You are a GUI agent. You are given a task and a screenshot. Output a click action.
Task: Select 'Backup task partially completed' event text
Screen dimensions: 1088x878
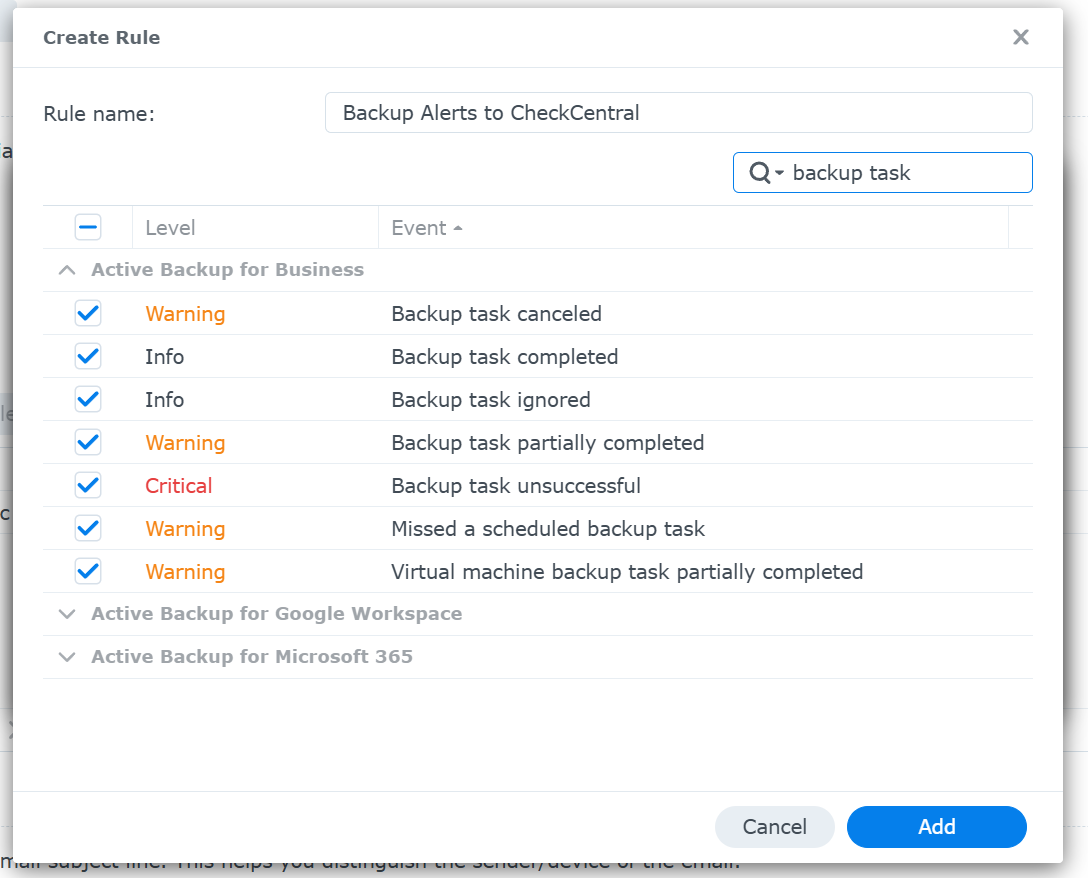(x=547, y=443)
